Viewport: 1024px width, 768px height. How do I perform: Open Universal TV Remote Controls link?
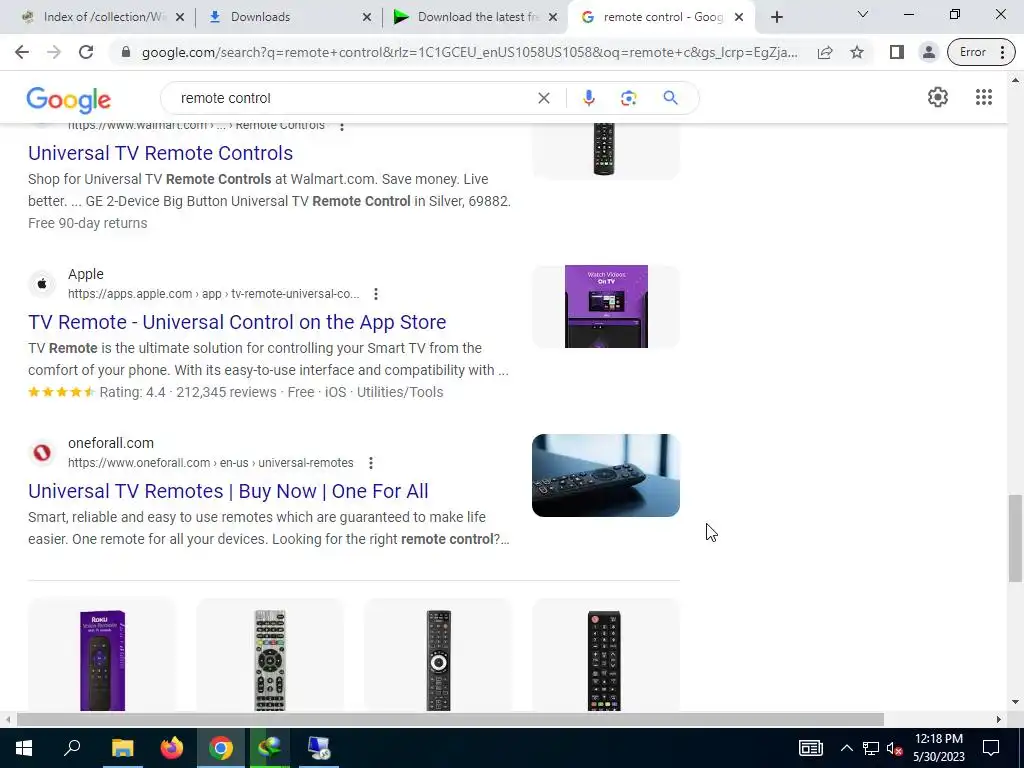point(161,153)
